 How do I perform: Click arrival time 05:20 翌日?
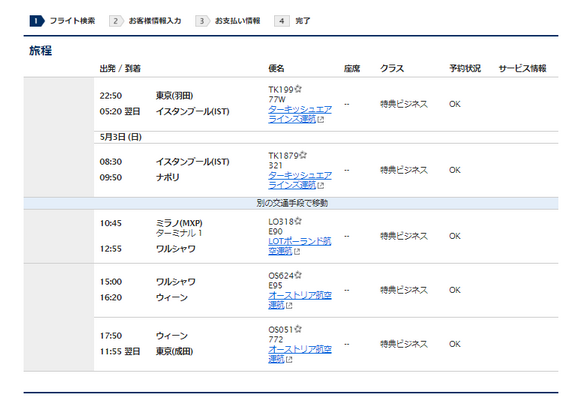click(x=120, y=111)
